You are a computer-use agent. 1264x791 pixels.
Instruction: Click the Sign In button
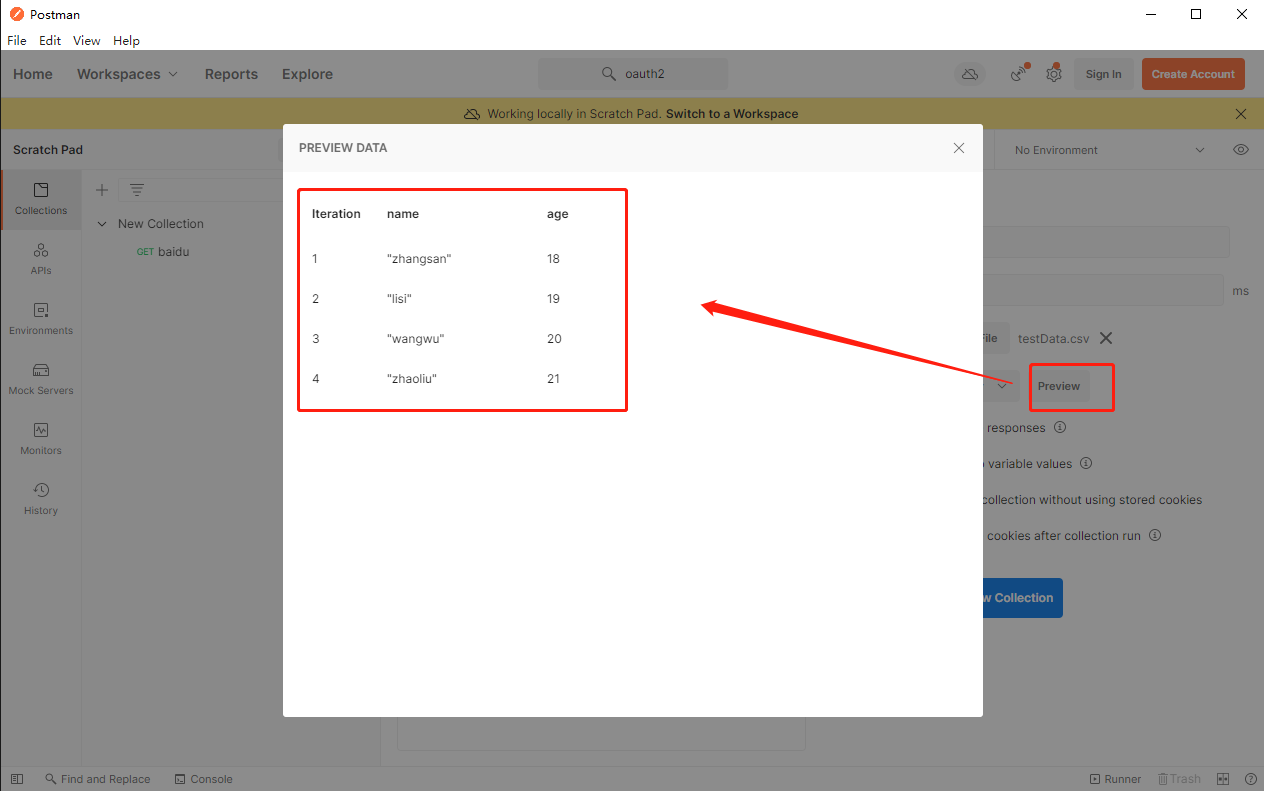(1103, 74)
